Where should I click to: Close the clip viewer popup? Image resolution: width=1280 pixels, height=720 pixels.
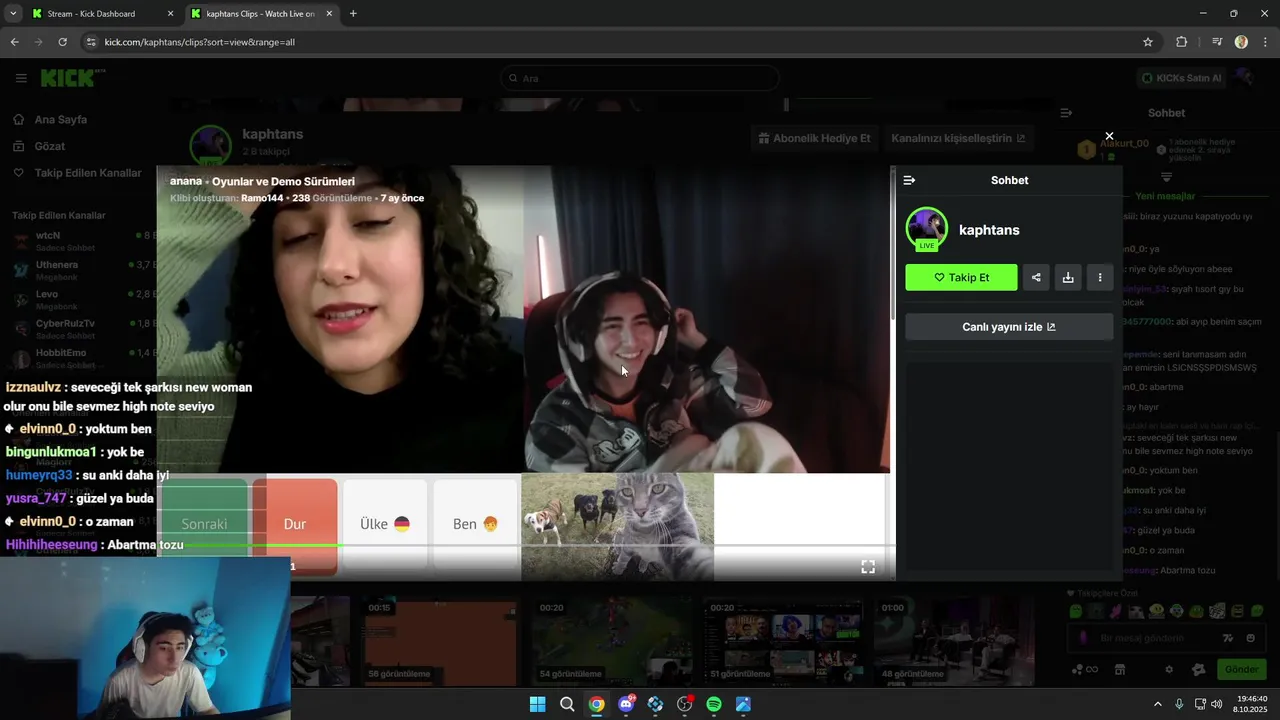coord(1109,136)
